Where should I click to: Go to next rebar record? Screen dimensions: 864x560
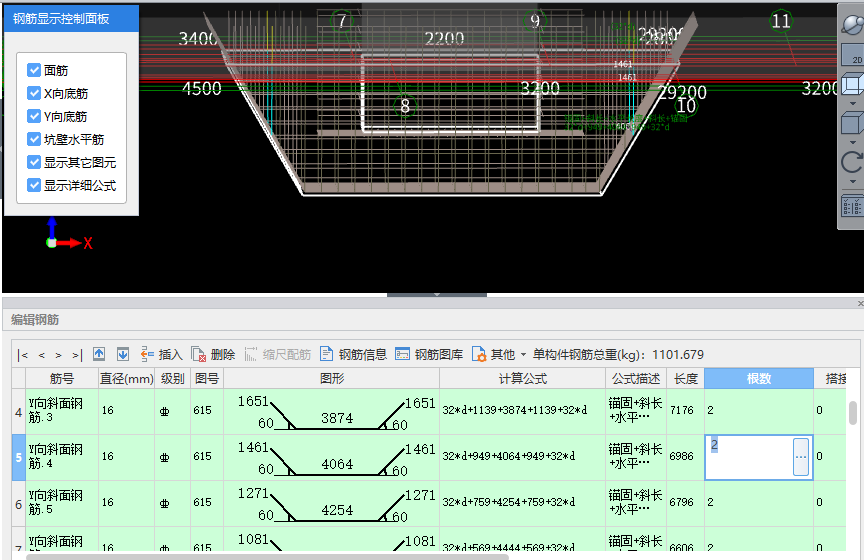58,356
